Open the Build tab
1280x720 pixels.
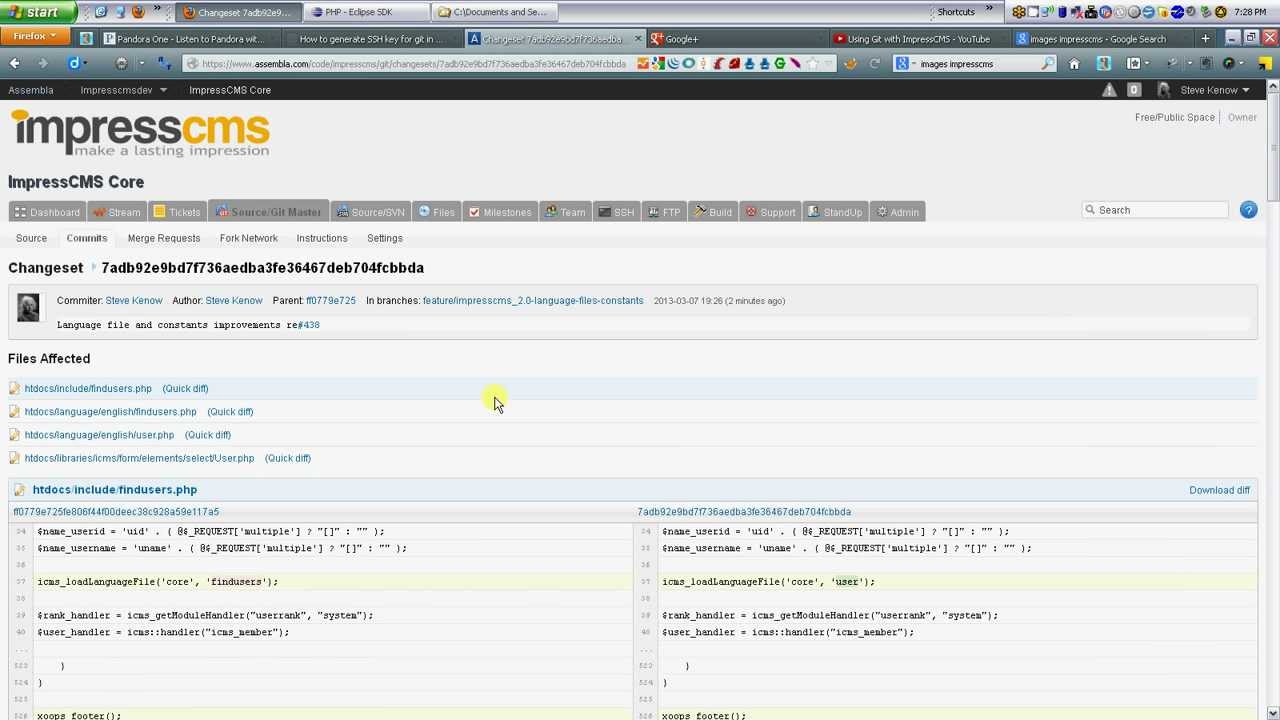click(713, 212)
